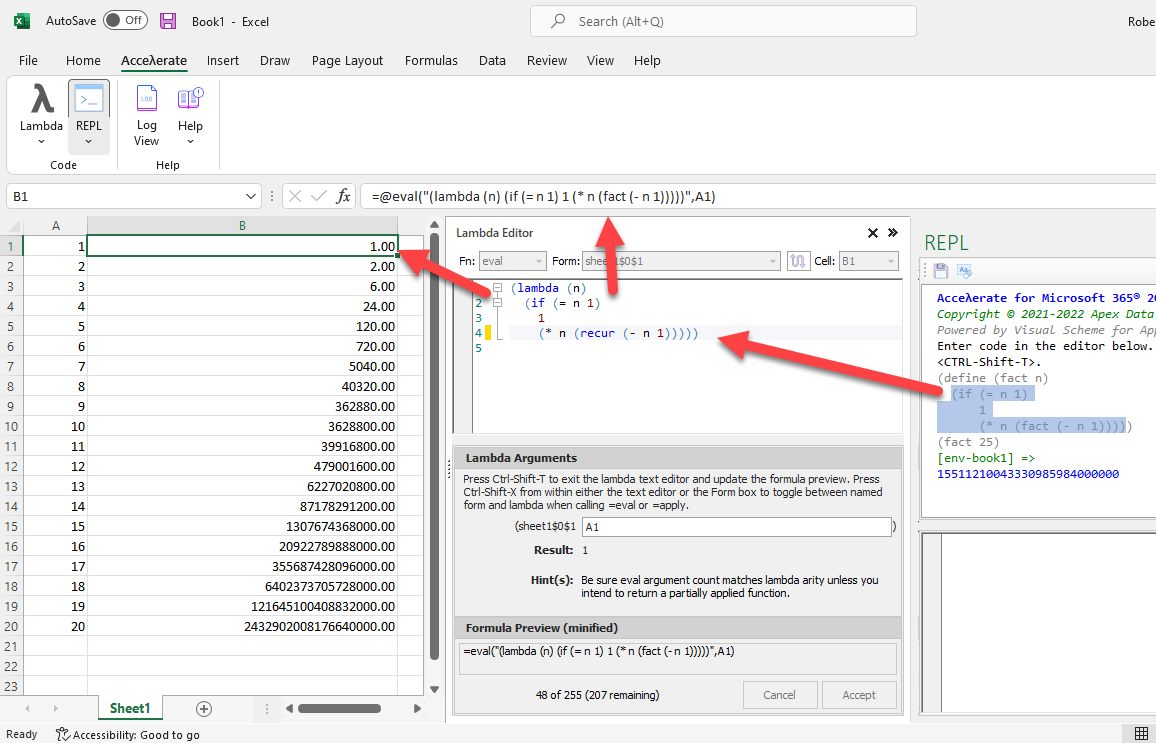Viewport: 1156px width, 743px height.
Task: Open the Cell B1 dropdown
Action: pyautogui.click(x=891, y=261)
